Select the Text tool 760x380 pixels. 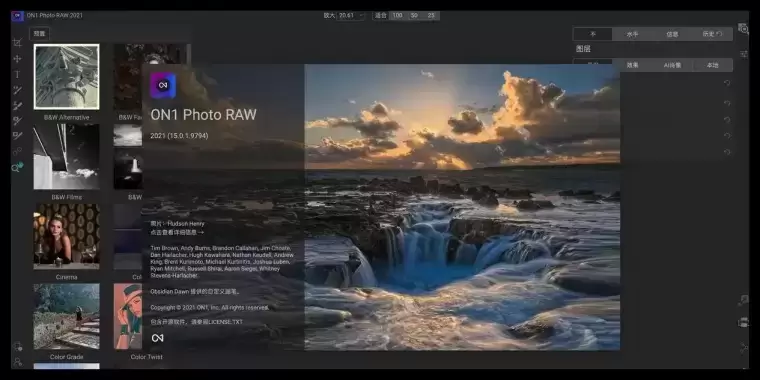tap(17, 74)
